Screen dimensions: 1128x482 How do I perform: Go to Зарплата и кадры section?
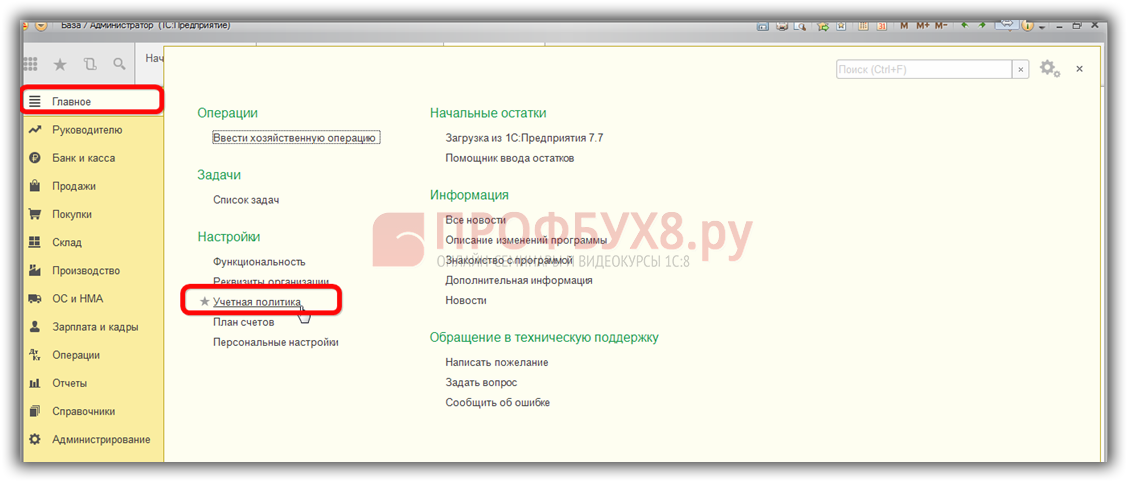[x=95, y=327]
